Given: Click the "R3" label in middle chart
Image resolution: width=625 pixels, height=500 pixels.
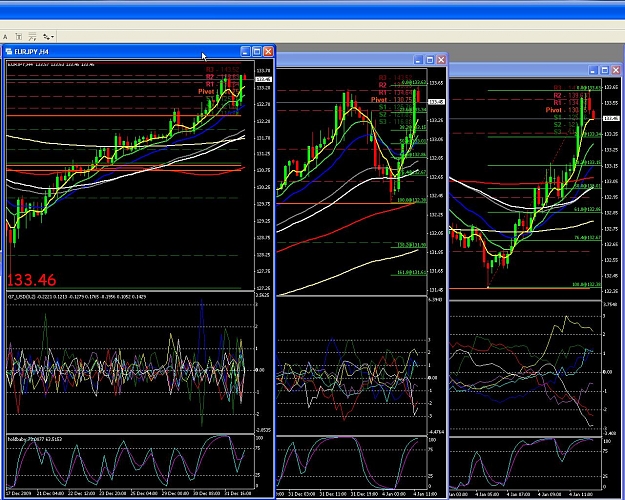Looking at the screenshot, I should coord(383,78).
